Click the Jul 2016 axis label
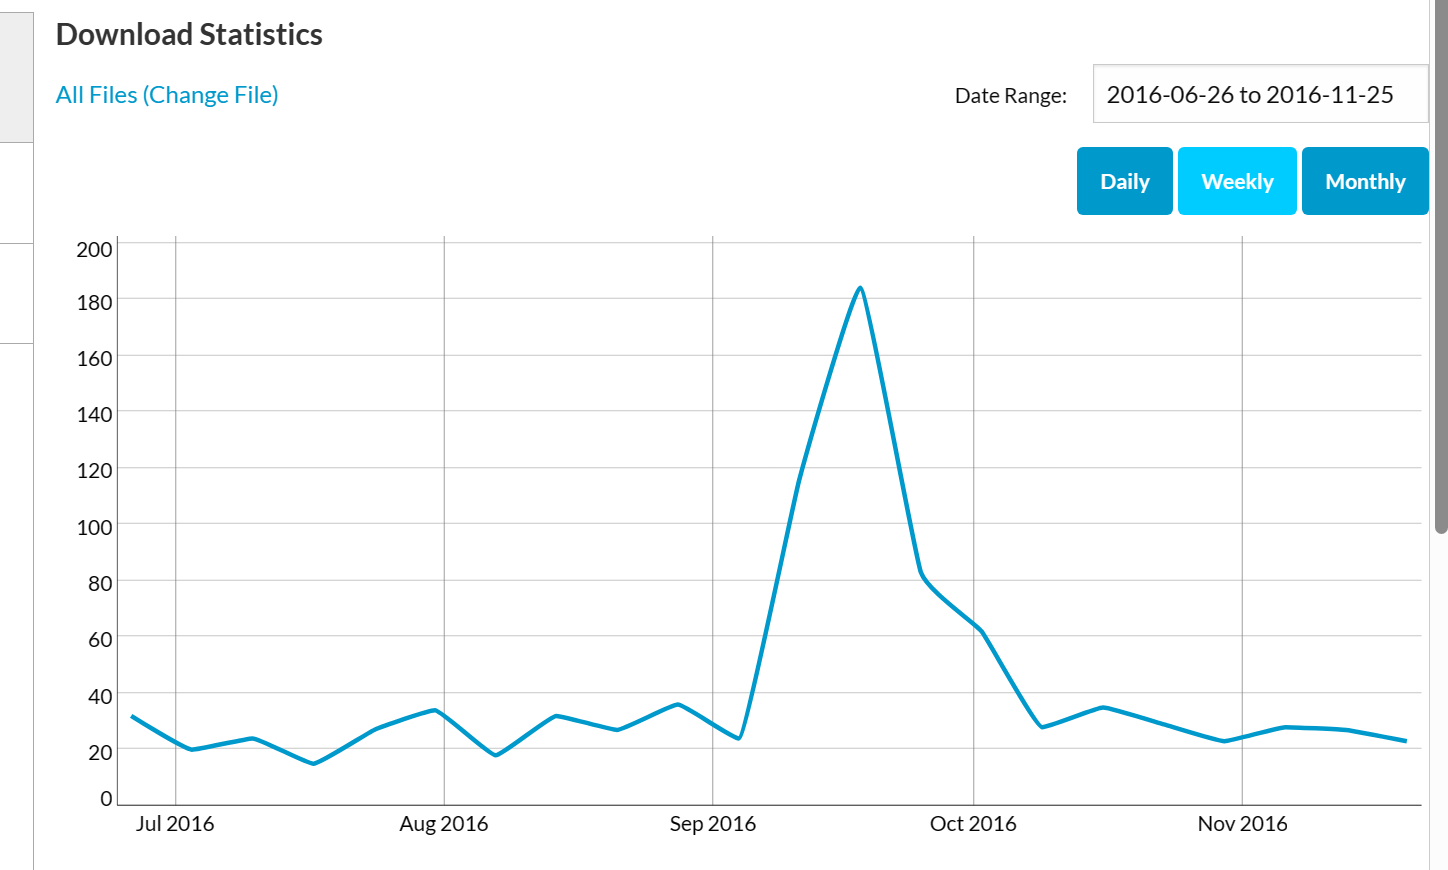 (175, 824)
